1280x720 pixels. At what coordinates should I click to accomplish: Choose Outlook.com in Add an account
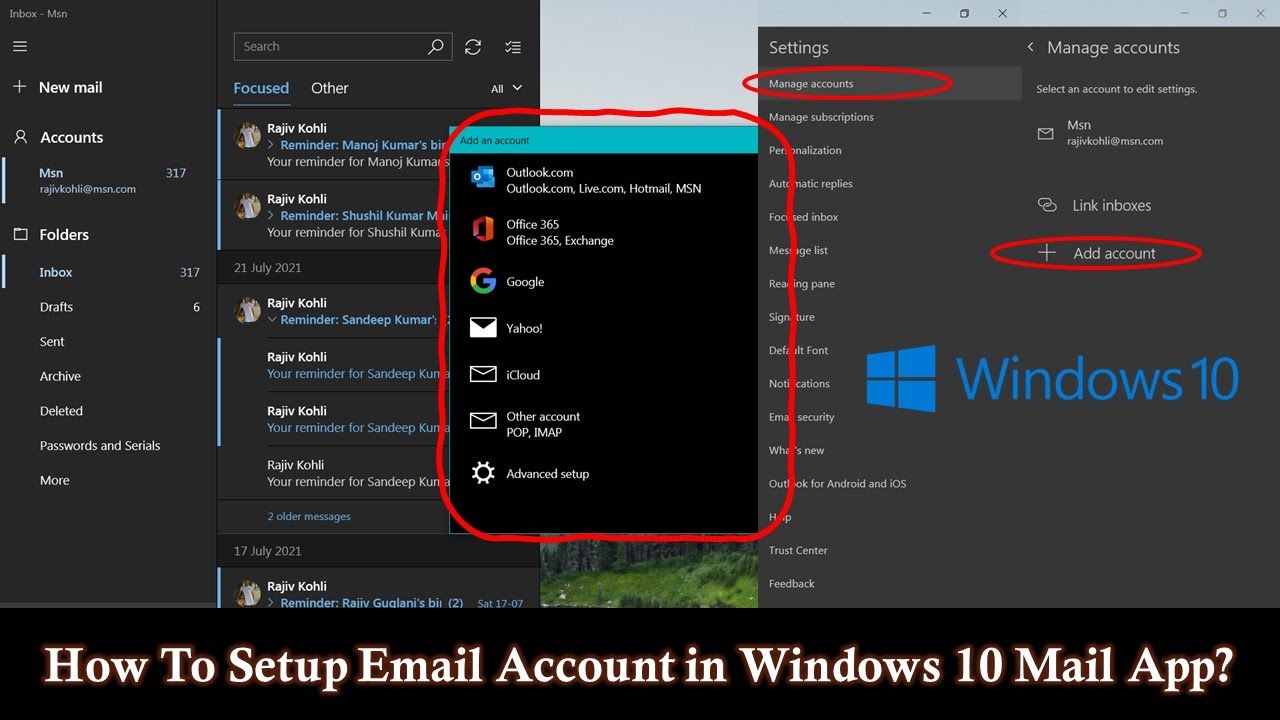(603, 180)
